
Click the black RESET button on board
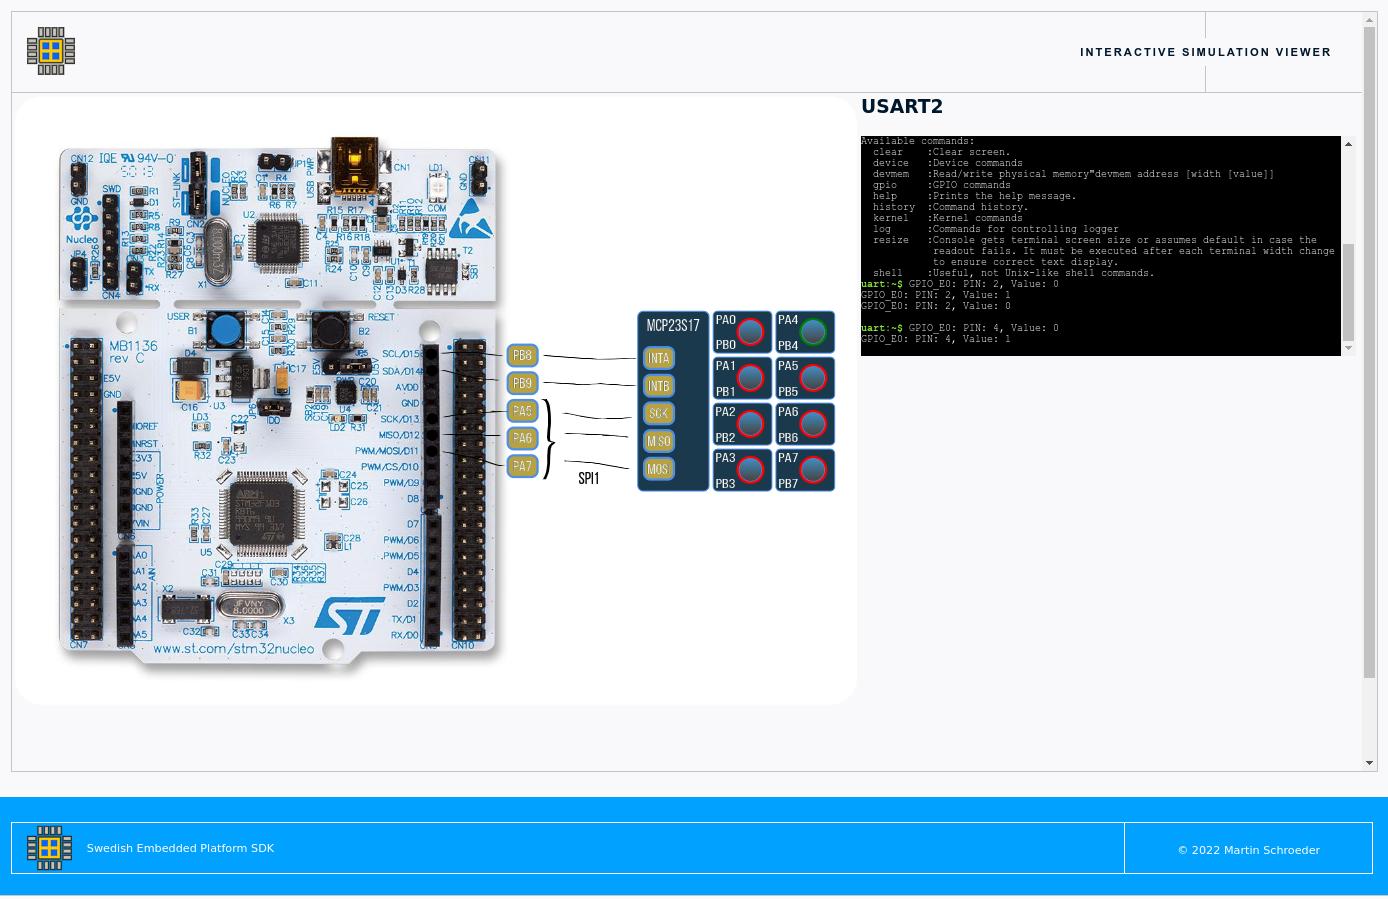tap(328, 329)
